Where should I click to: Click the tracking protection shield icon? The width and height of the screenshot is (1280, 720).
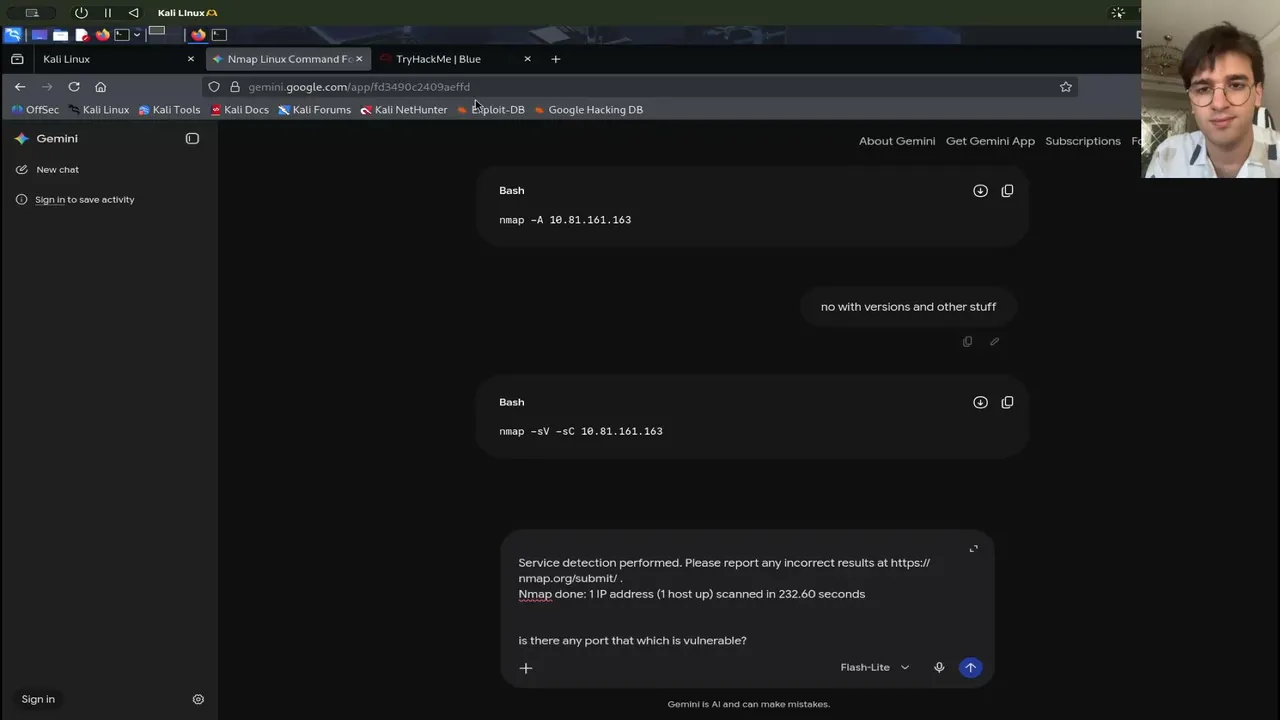[214, 87]
